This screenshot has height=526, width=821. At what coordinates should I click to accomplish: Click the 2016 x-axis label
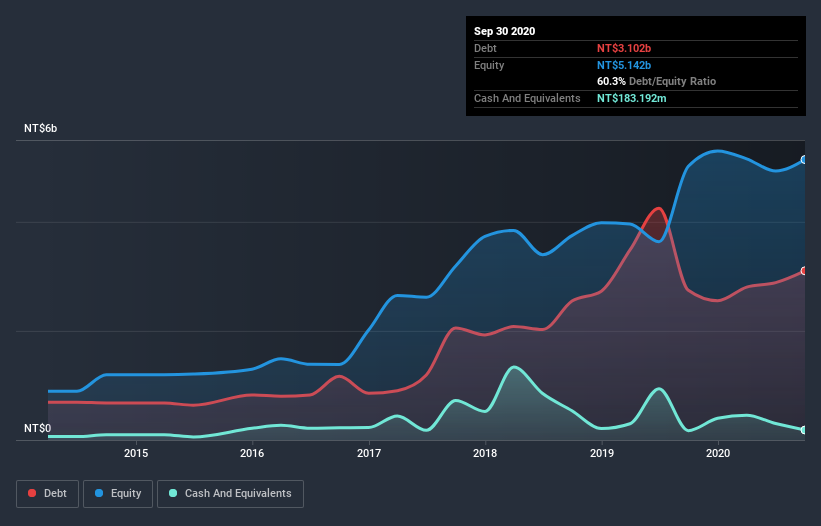252,453
